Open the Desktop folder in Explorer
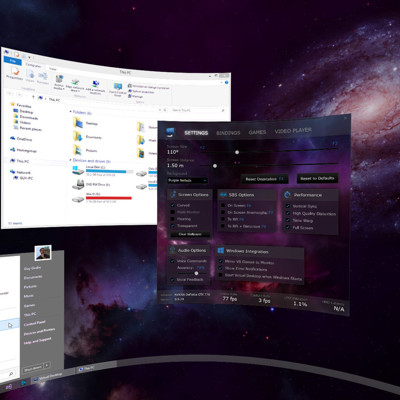 click(78, 123)
